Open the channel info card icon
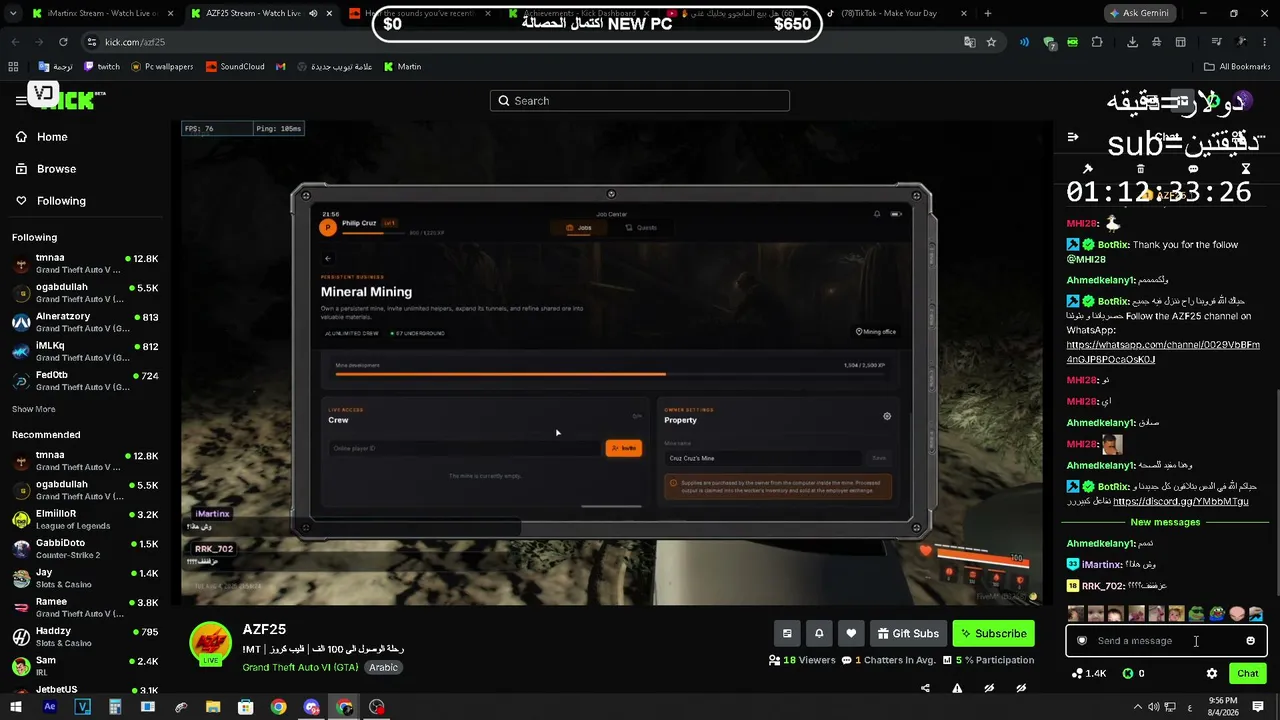The width and height of the screenshot is (1280, 720). (787, 633)
